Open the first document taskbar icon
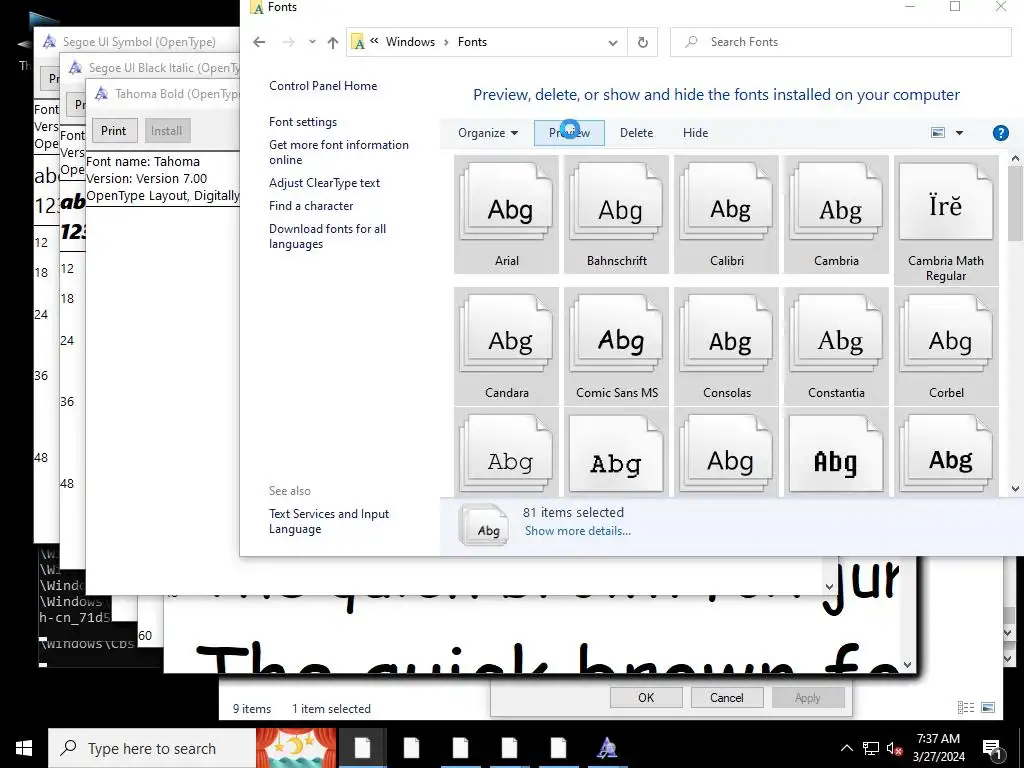 [362, 748]
